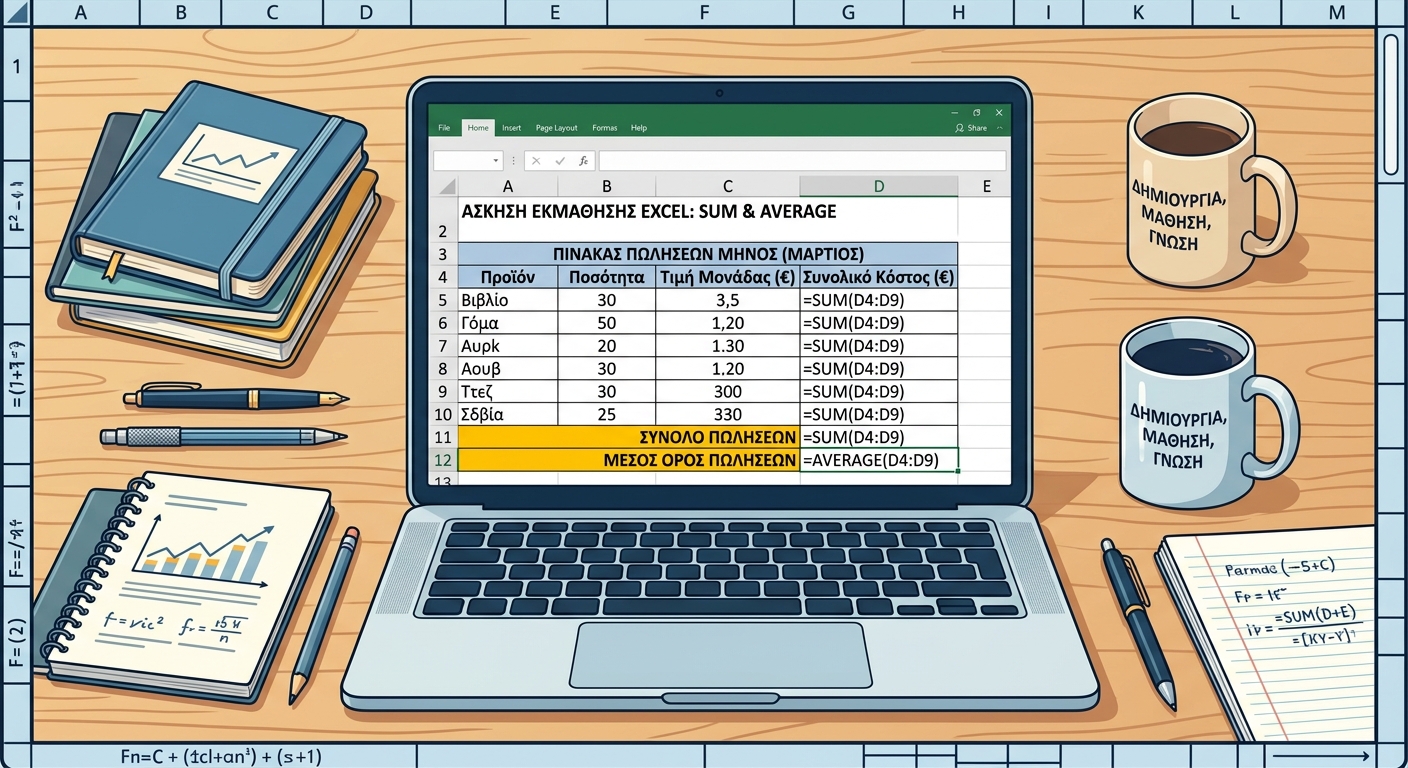
Task: Open the Name Box dropdown arrow
Action: pos(496,161)
